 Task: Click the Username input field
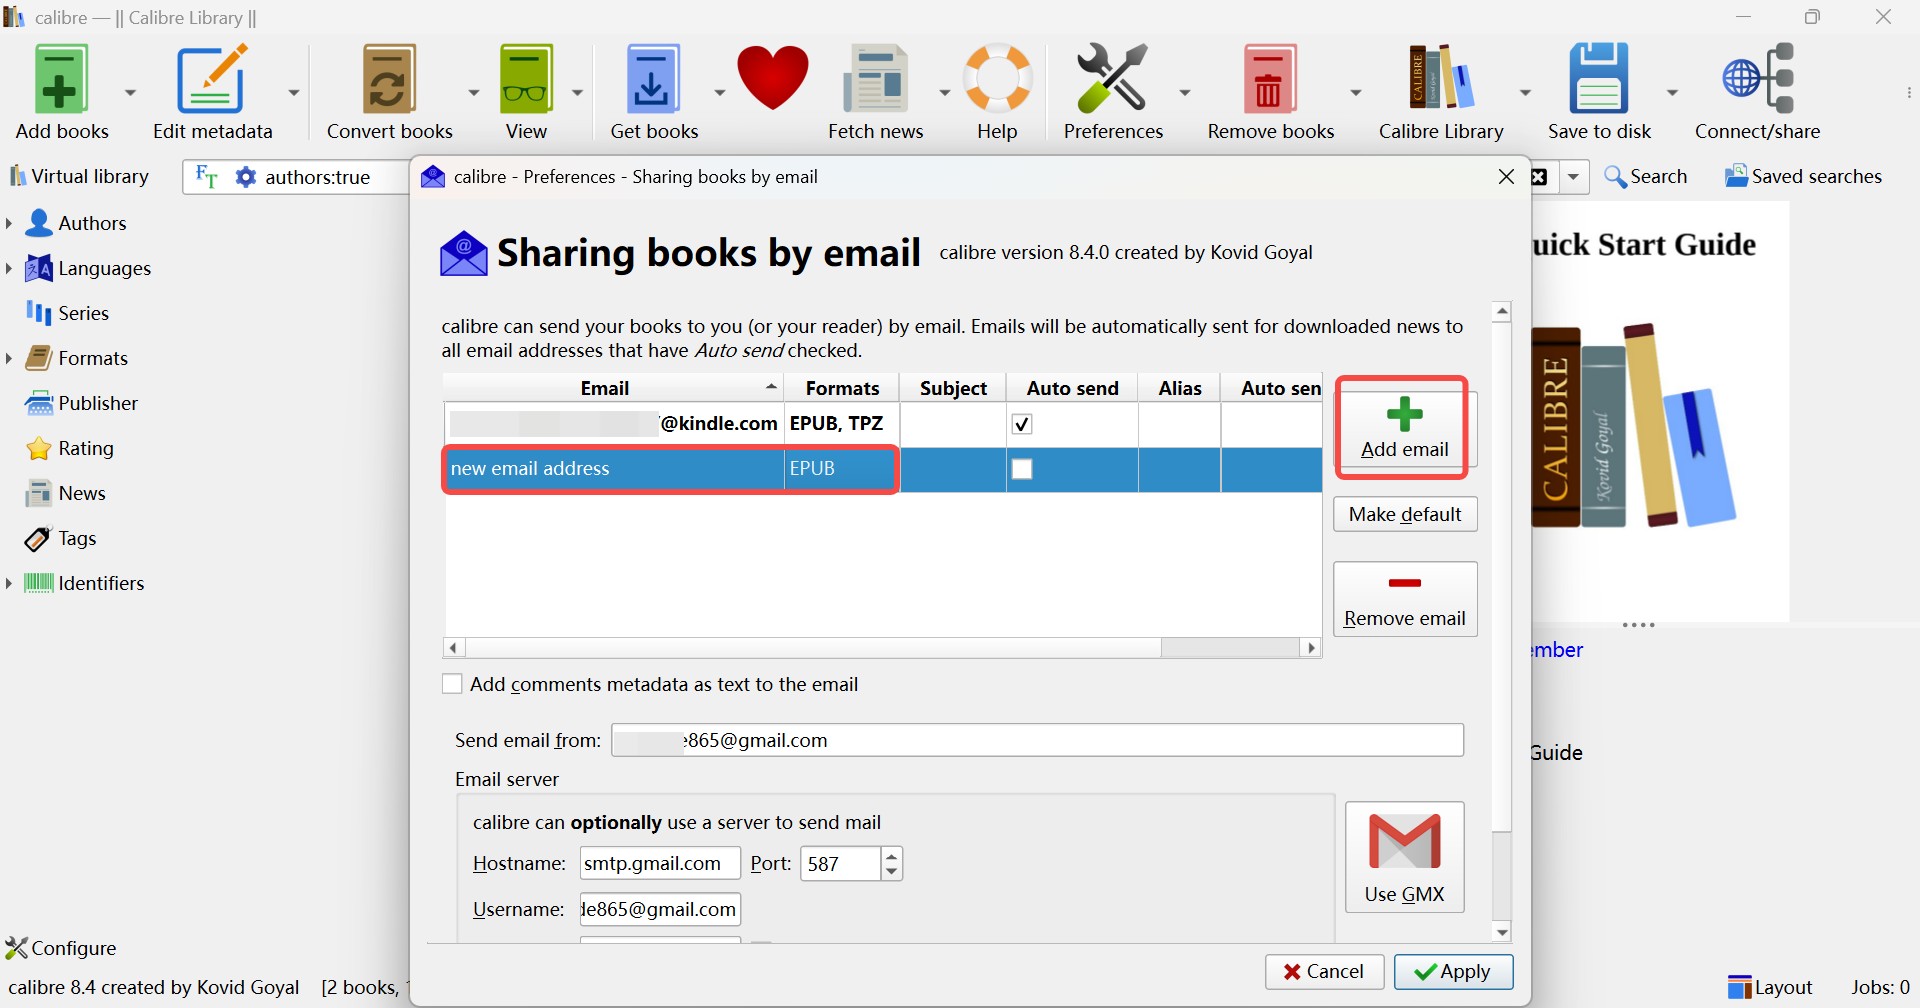click(660, 910)
